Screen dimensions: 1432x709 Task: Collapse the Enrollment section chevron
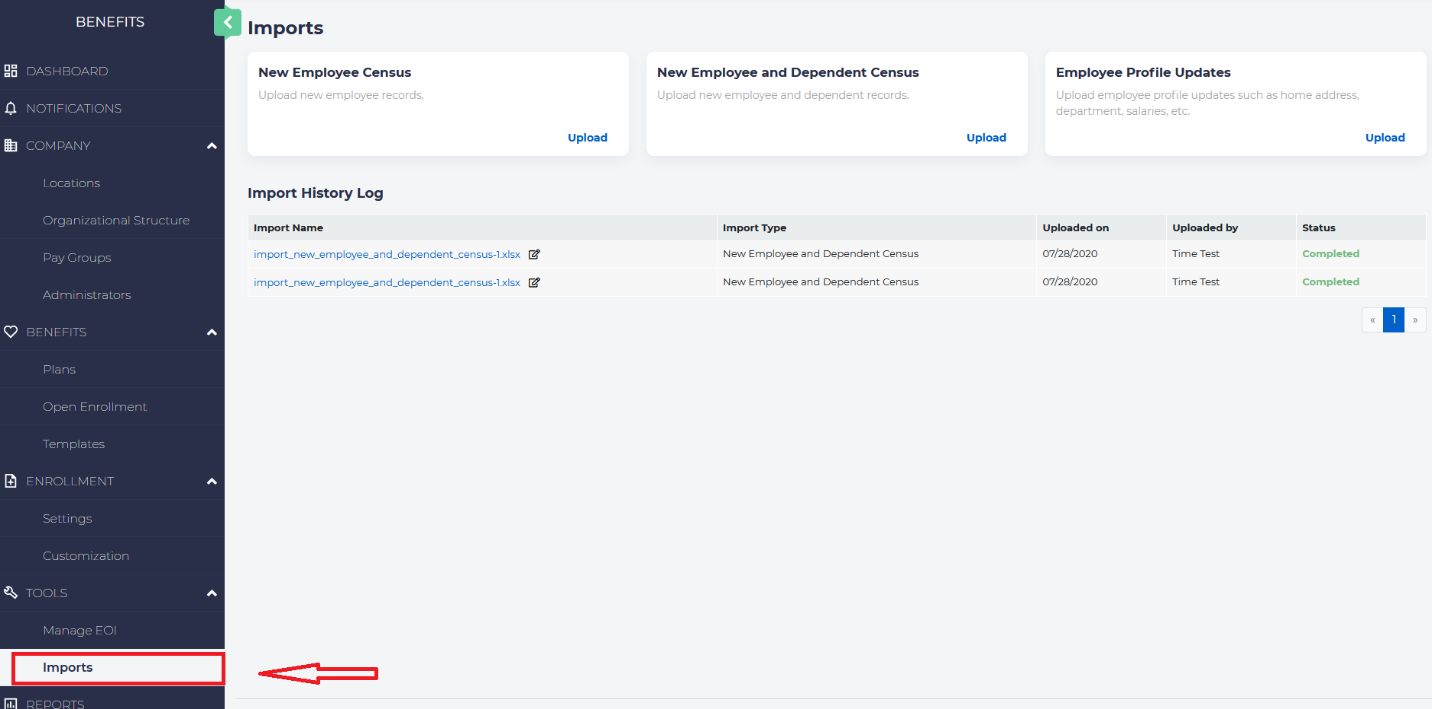(x=211, y=481)
